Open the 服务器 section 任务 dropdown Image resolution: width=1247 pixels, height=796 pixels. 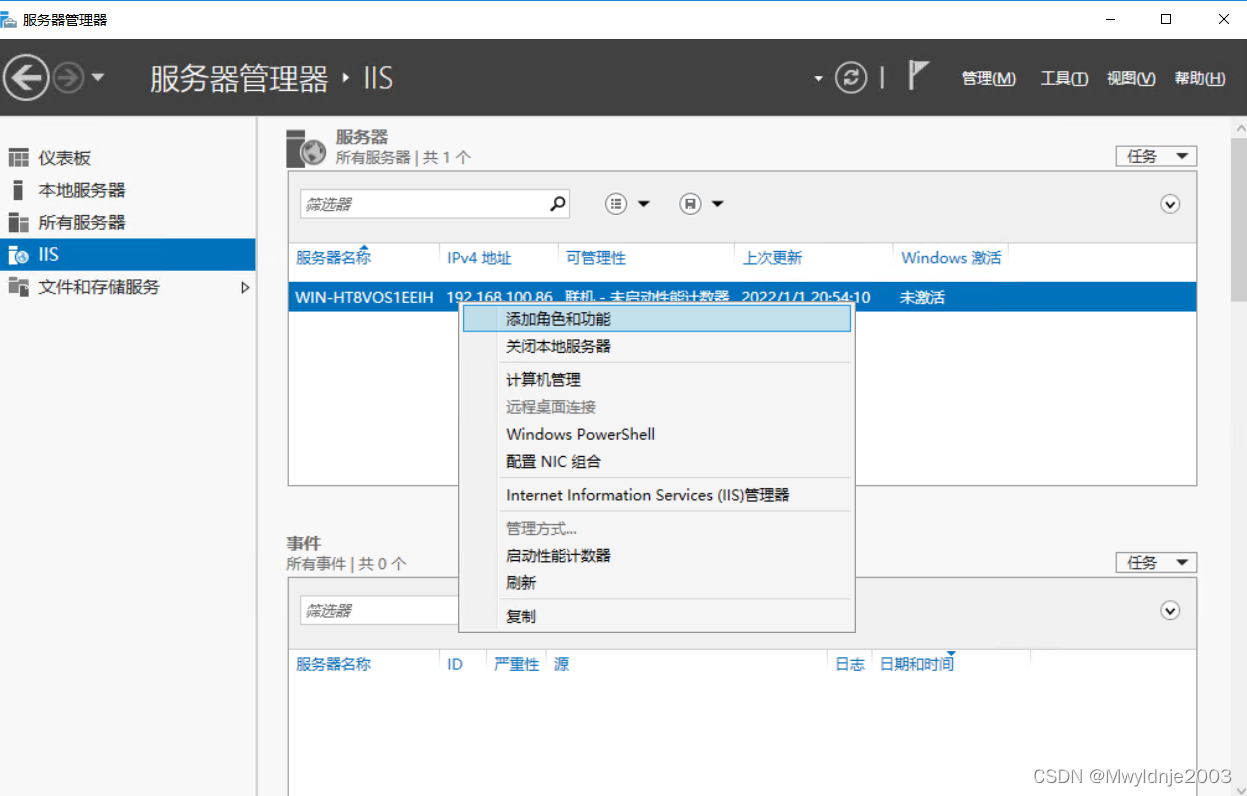pyautogui.click(x=1155, y=156)
